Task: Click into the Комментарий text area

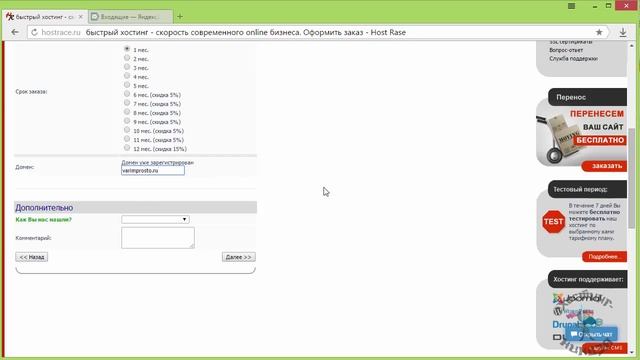Action: click(158, 238)
